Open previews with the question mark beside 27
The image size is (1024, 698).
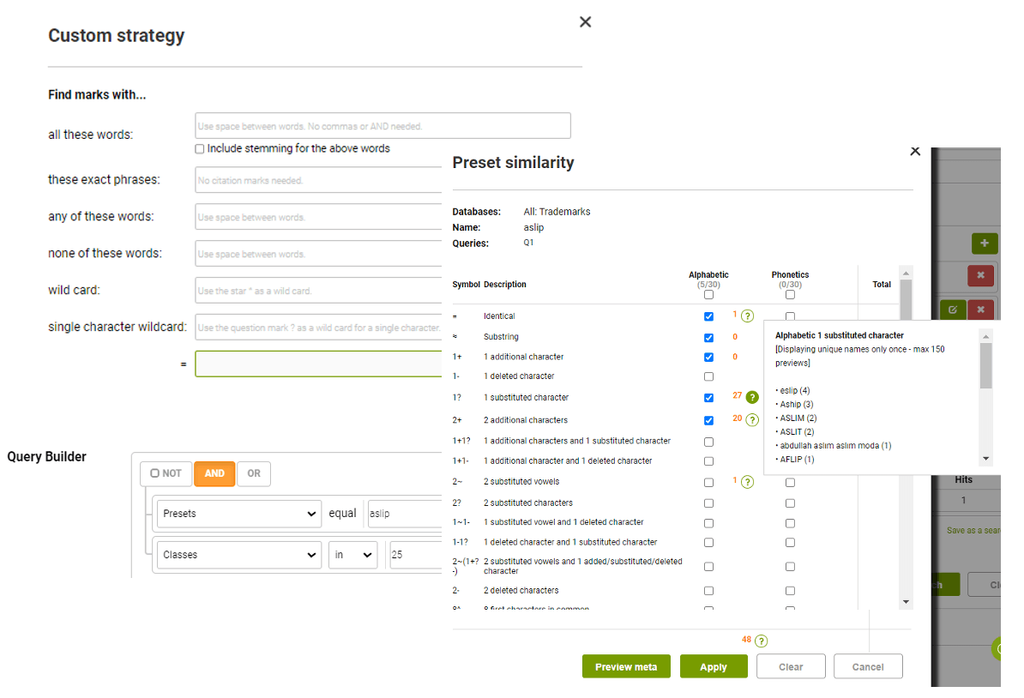coord(752,397)
